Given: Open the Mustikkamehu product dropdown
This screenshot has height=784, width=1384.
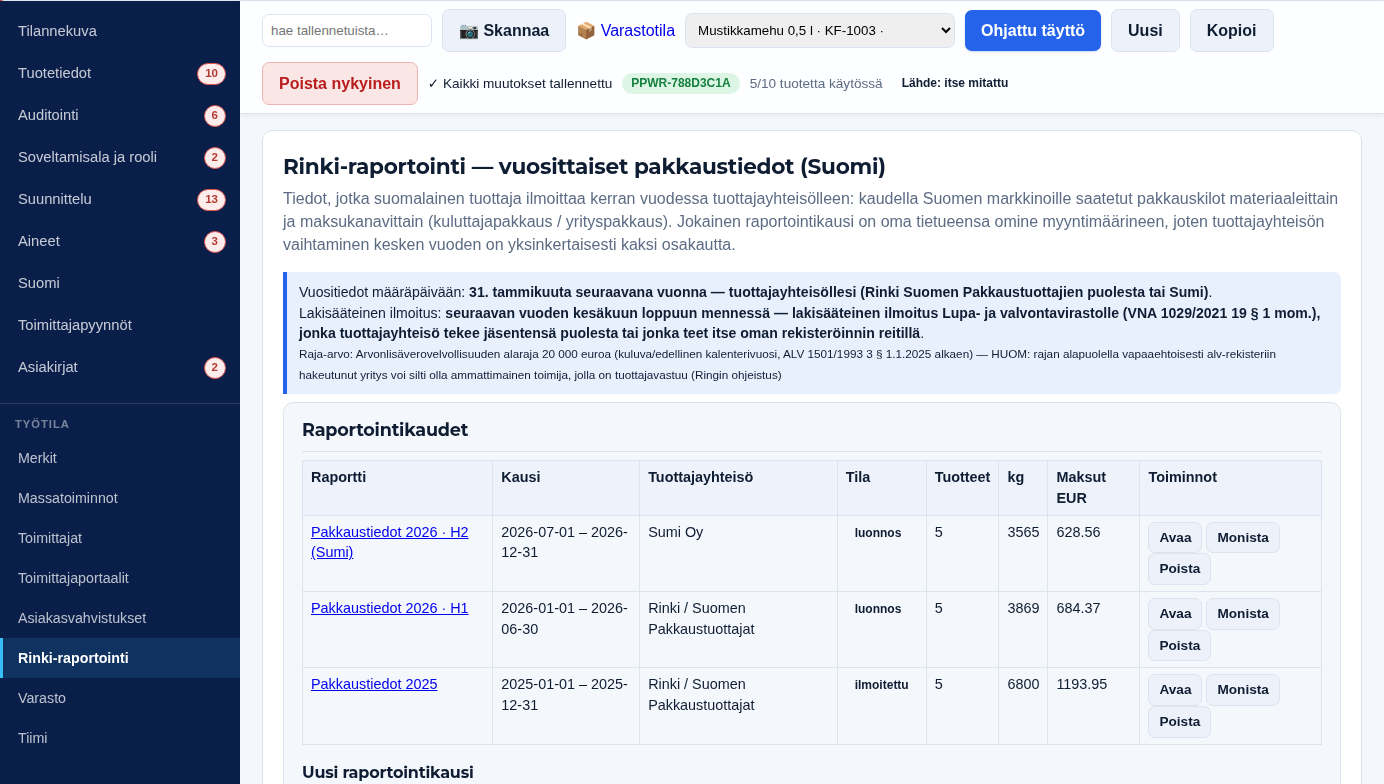Looking at the screenshot, I should (x=820, y=30).
